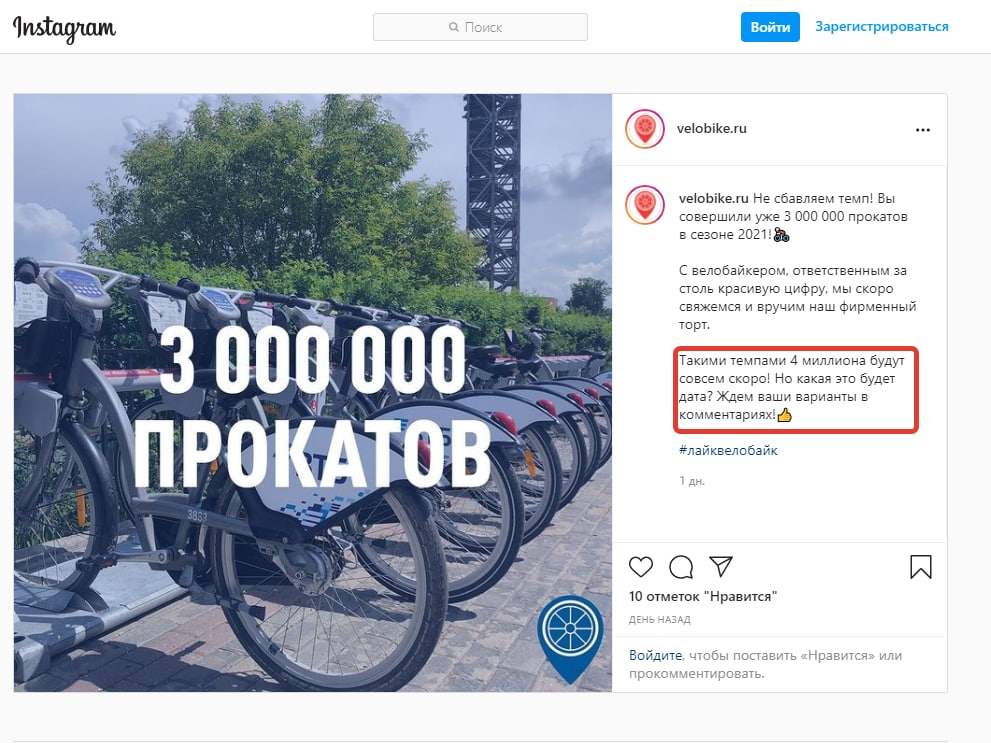Click the ДЕНЬ НАЗАД post date

[x=660, y=620]
